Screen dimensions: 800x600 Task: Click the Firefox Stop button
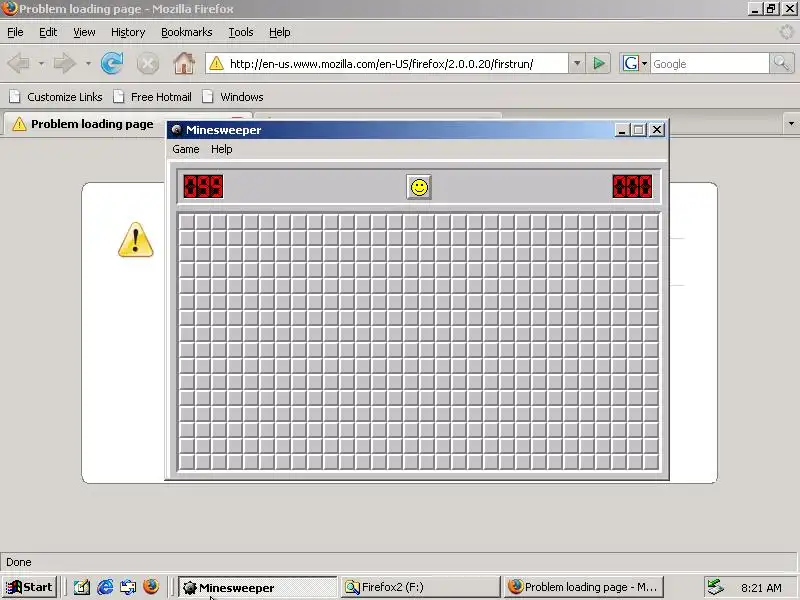point(148,63)
